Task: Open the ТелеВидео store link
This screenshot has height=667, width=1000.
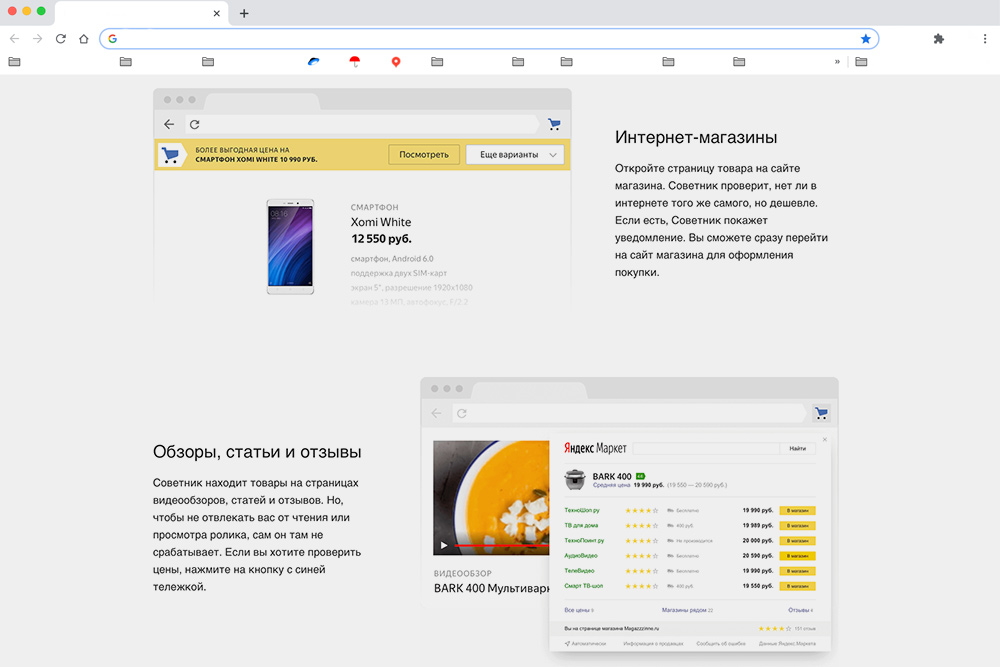Action: [x=579, y=571]
